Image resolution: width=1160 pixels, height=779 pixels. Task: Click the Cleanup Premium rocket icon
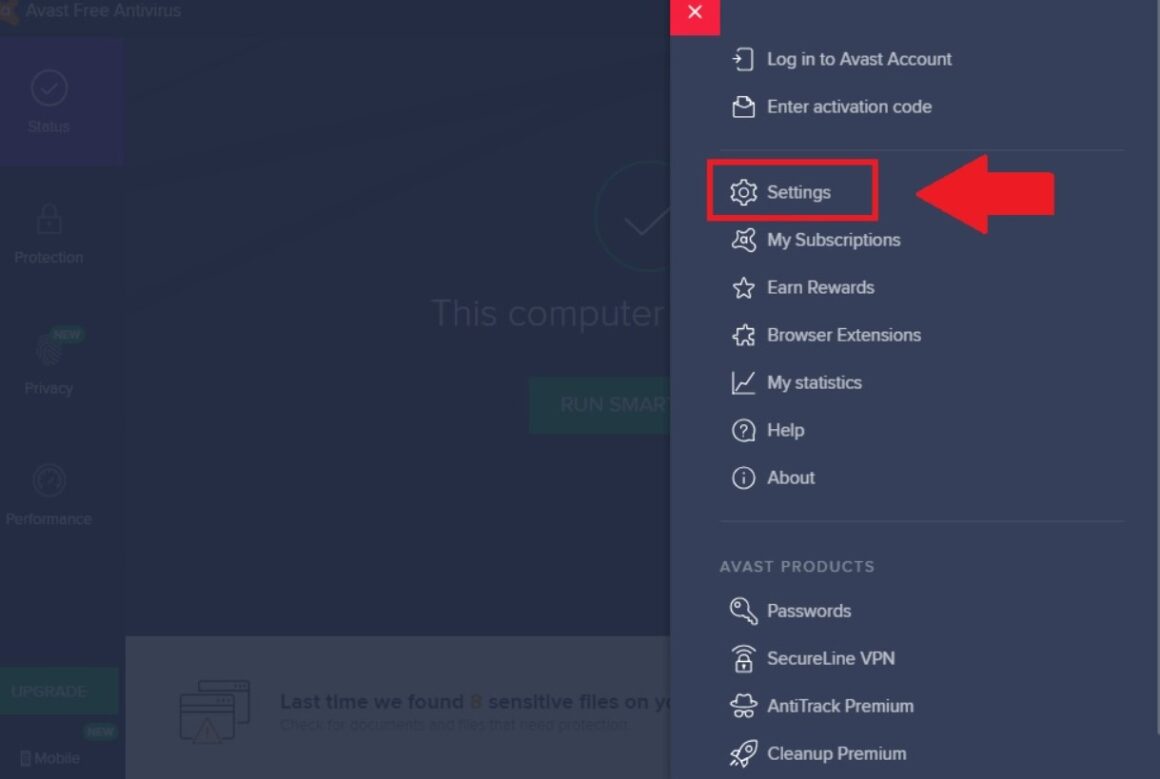coord(742,753)
